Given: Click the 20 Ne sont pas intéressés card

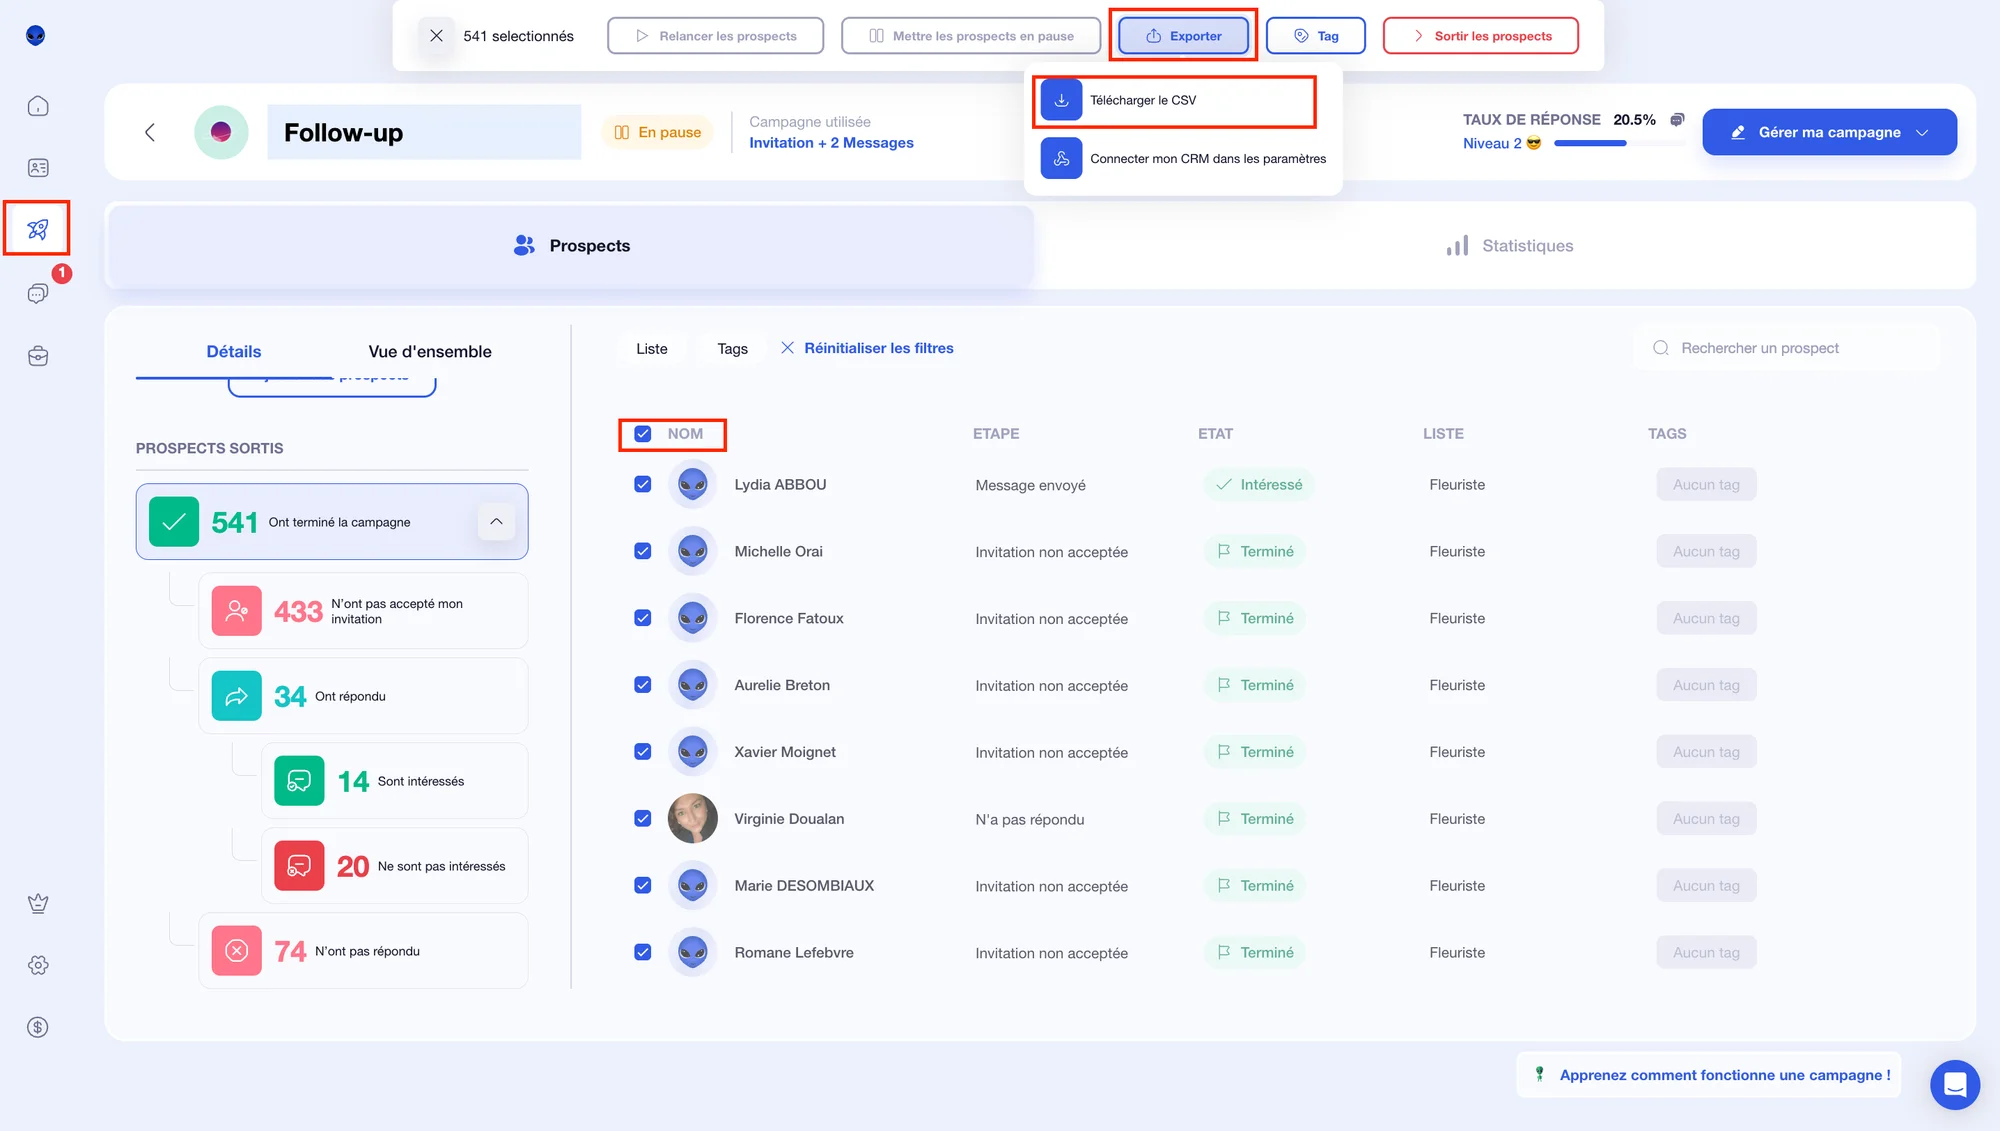Looking at the screenshot, I should click(394, 866).
